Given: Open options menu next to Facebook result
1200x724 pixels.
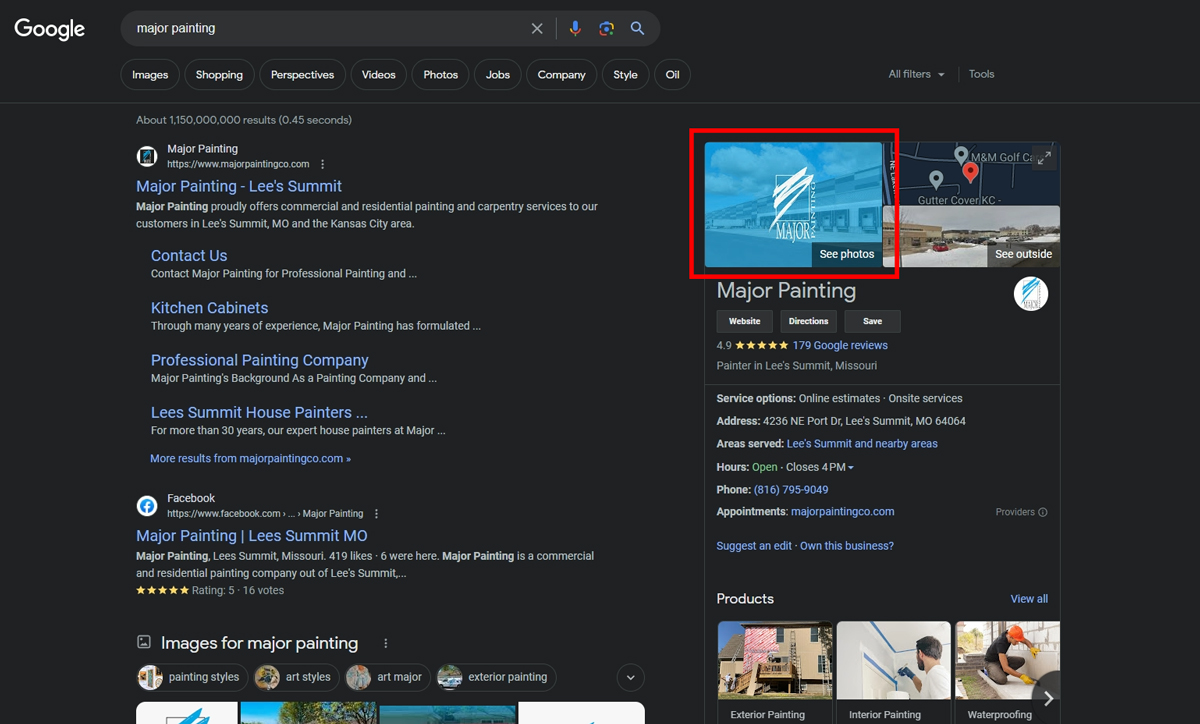Looking at the screenshot, I should click(x=376, y=514).
